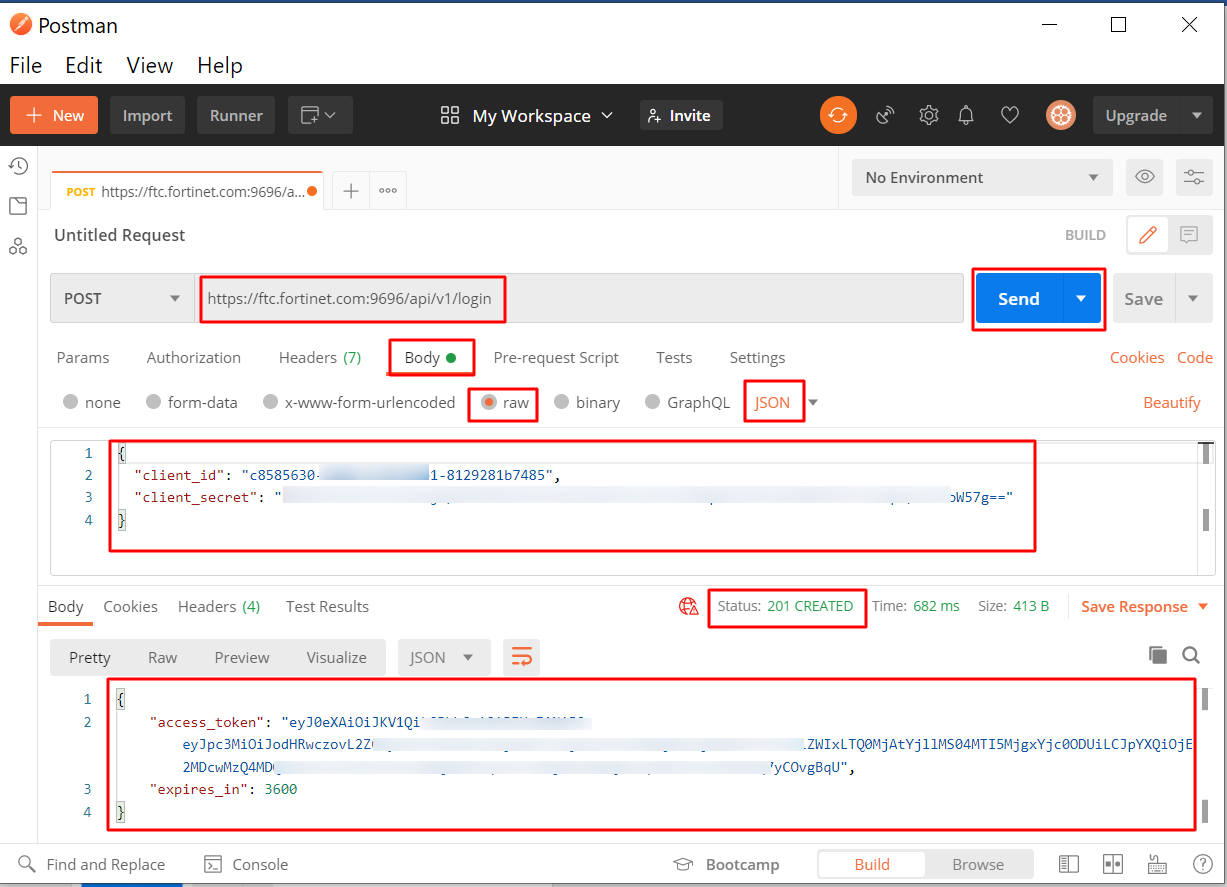The height and width of the screenshot is (887, 1227).
Task: Open the raw body JSON type dropdown
Action: (786, 402)
